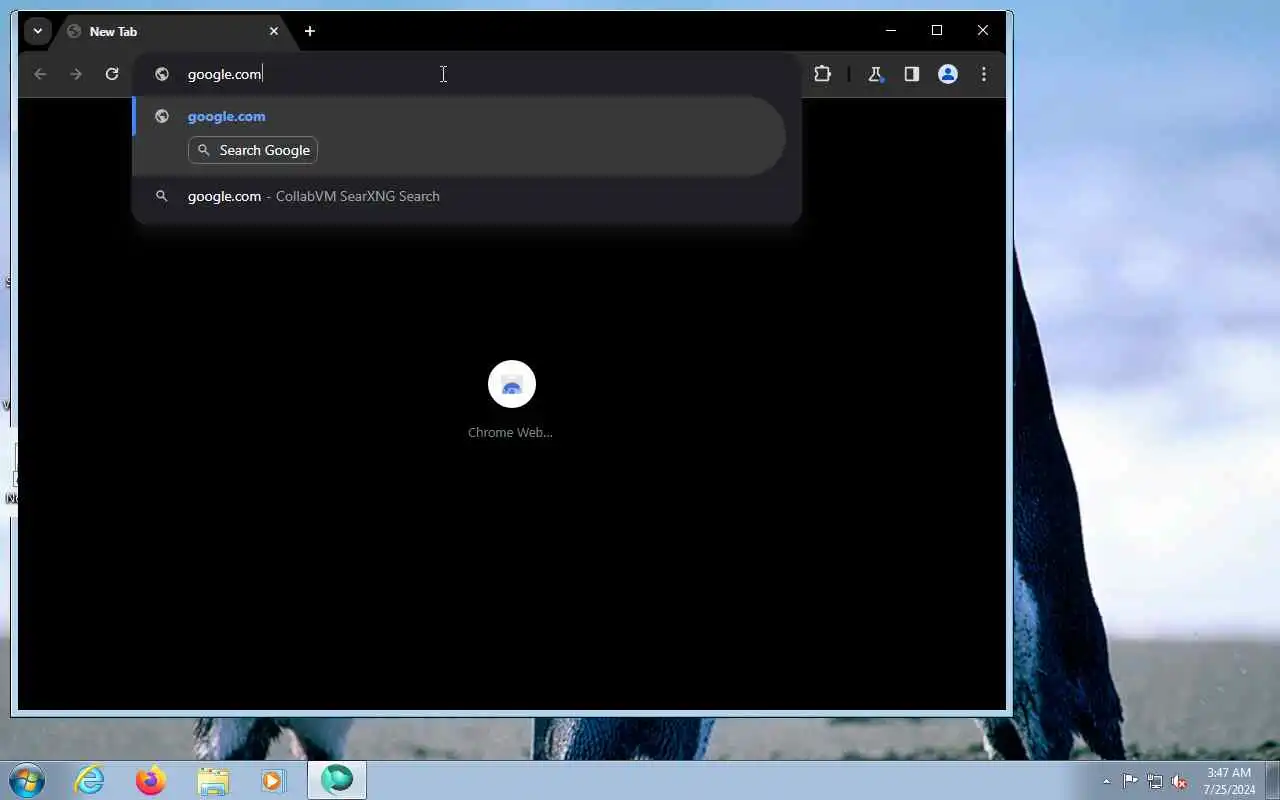The height and width of the screenshot is (800, 1280).
Task: Launch Internet Explorer from taskbar
Action: [x=90, y=780]
